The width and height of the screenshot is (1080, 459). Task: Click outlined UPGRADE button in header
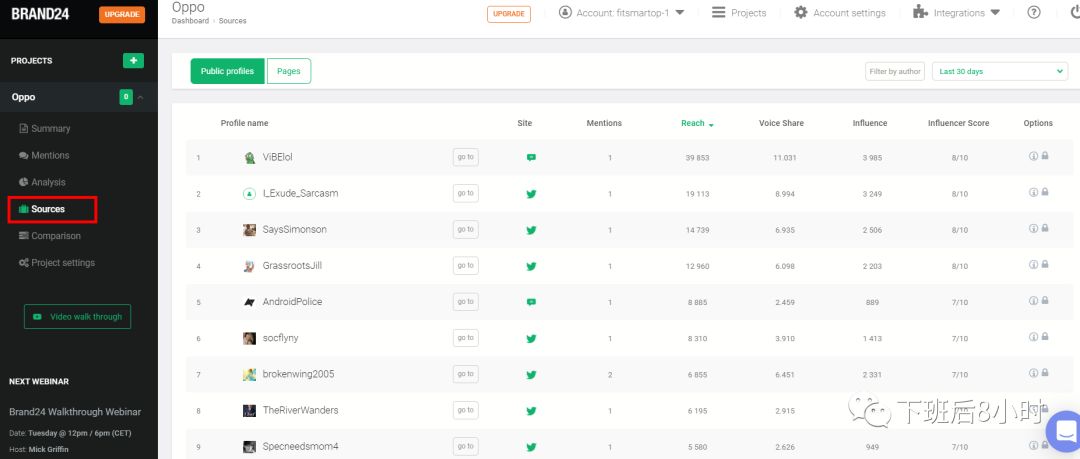tap(509, 14)
